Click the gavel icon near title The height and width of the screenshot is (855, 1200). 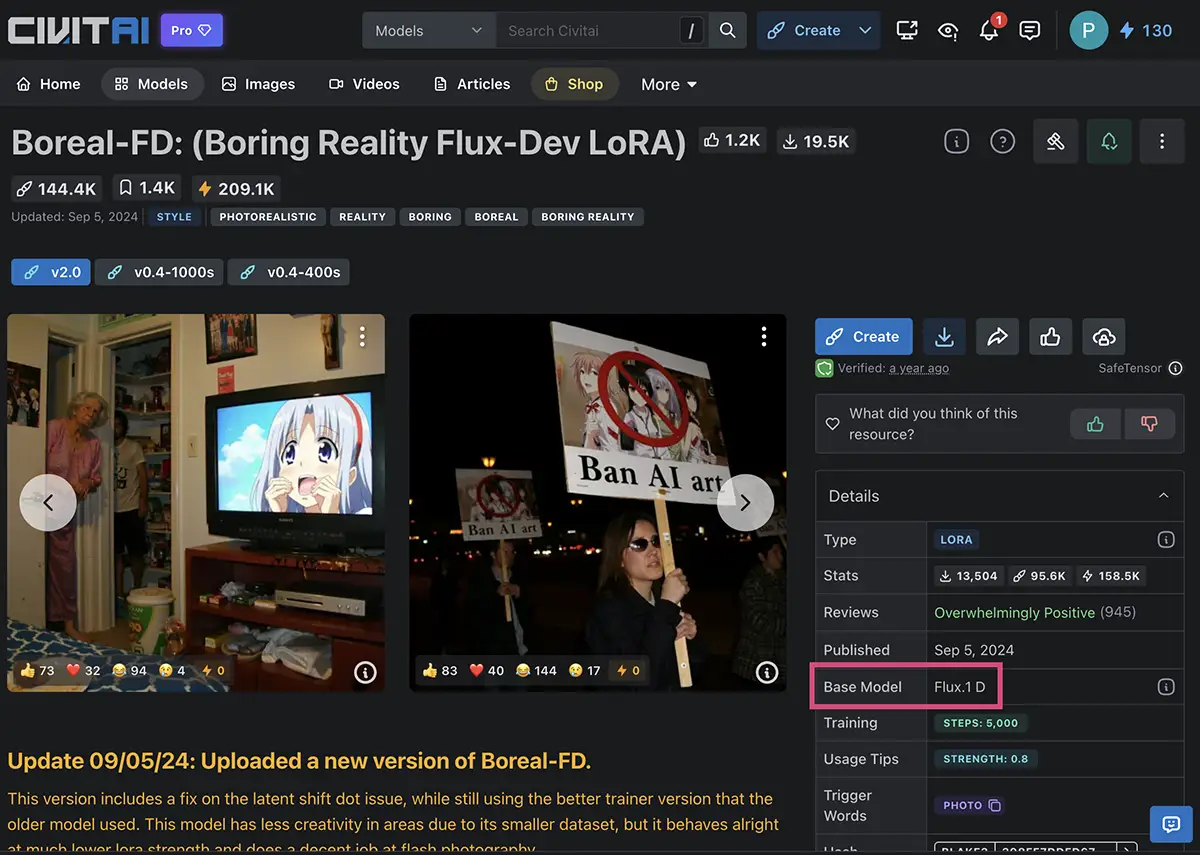1055,142
